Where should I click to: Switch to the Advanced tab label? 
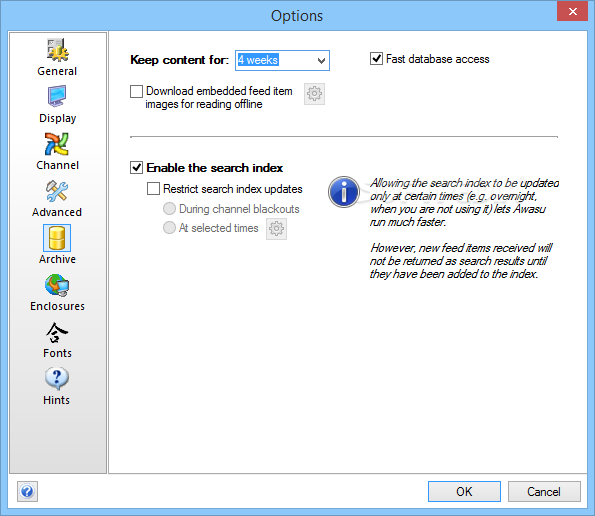[57, 212]
